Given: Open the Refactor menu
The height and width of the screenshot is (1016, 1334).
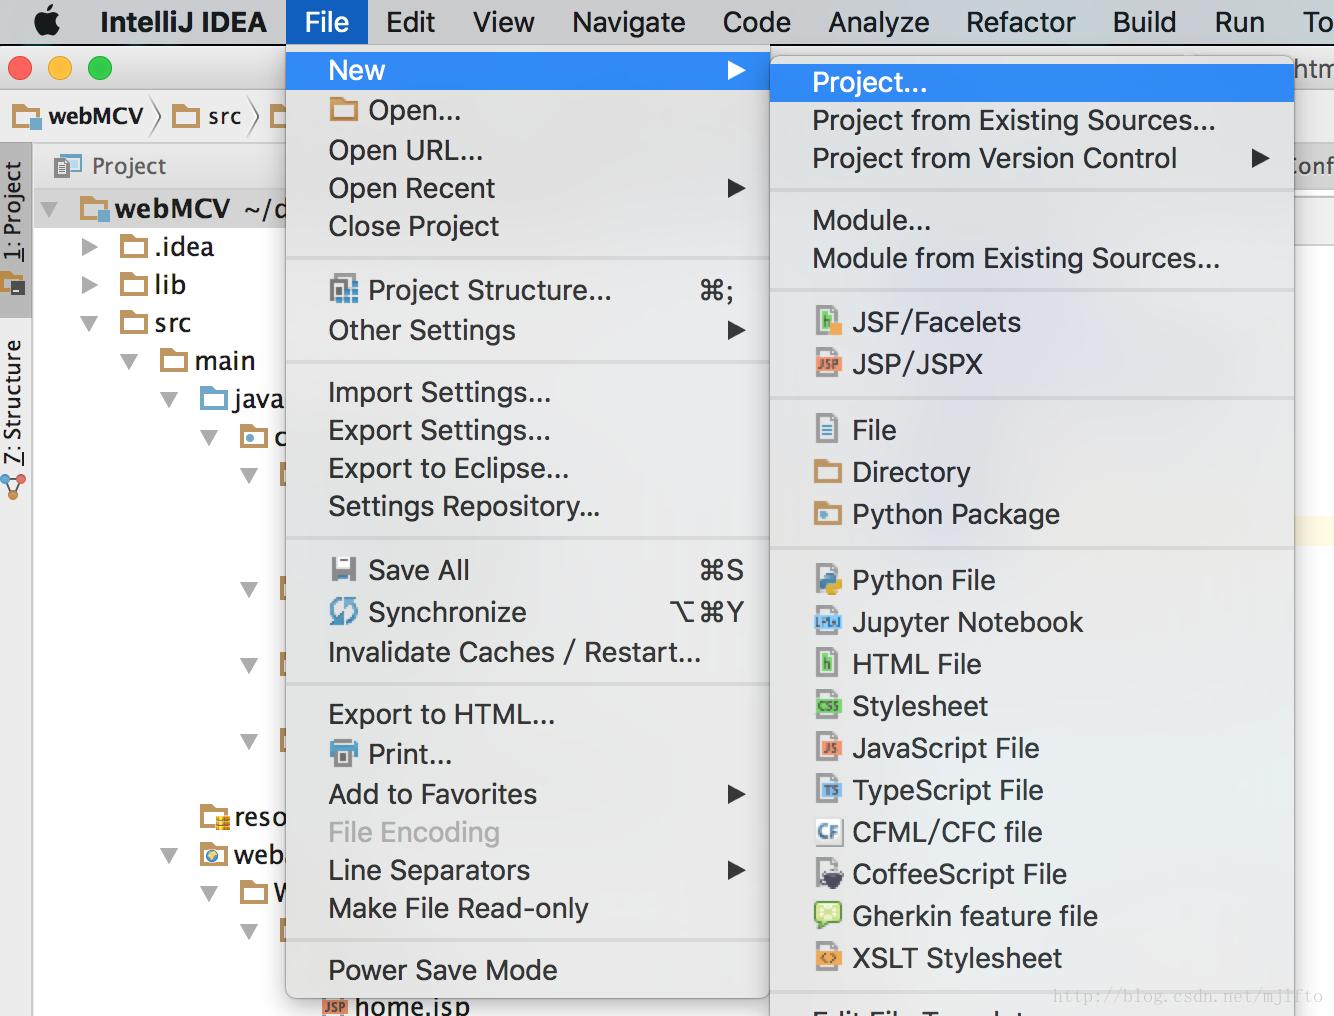Looking at the screenshot, I should point(1020,22).
